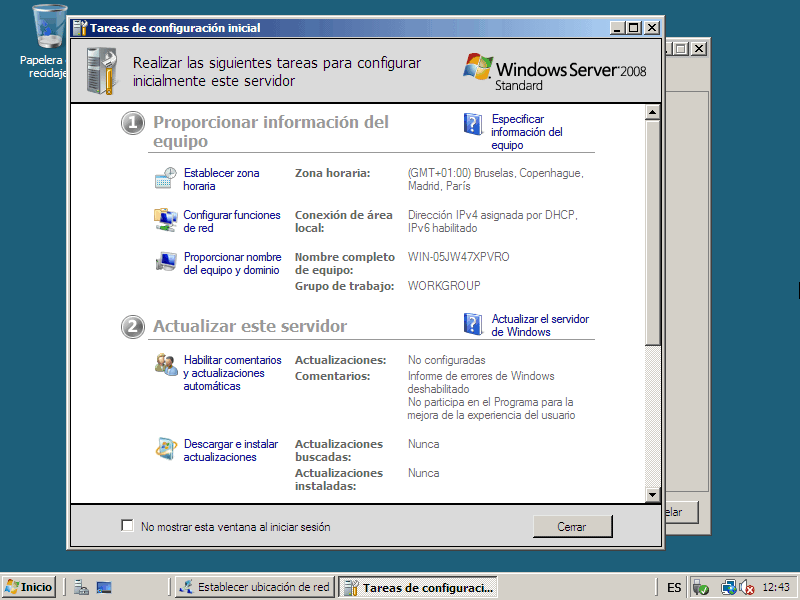
Task: Click the clock showing 12:43
Action: coord(776,587)
